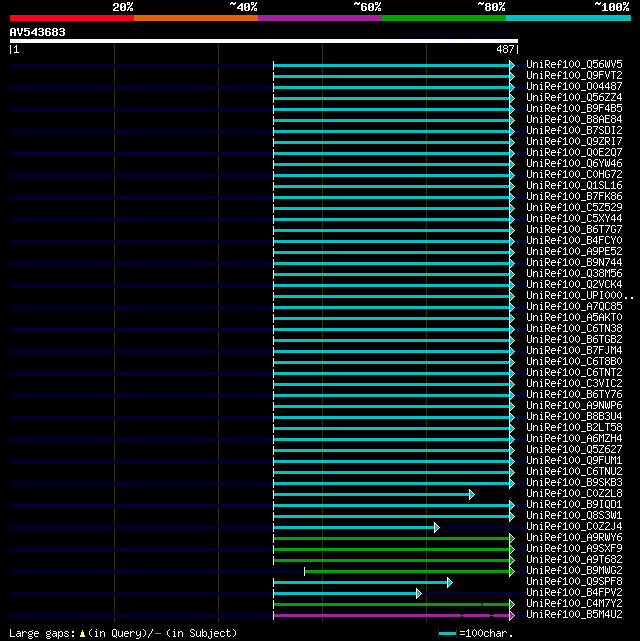The image size is (640, 641).
Task: Click the orange ~40% legend segment
Action: point(196,18)
